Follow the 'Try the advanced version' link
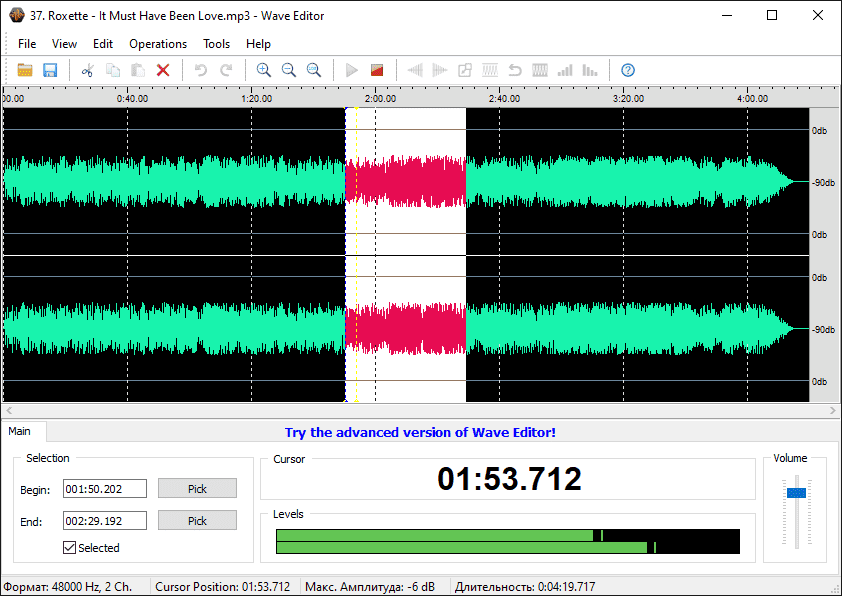This screenshot has width=842, height=596. pyautogui.click(x=420, y=432)
